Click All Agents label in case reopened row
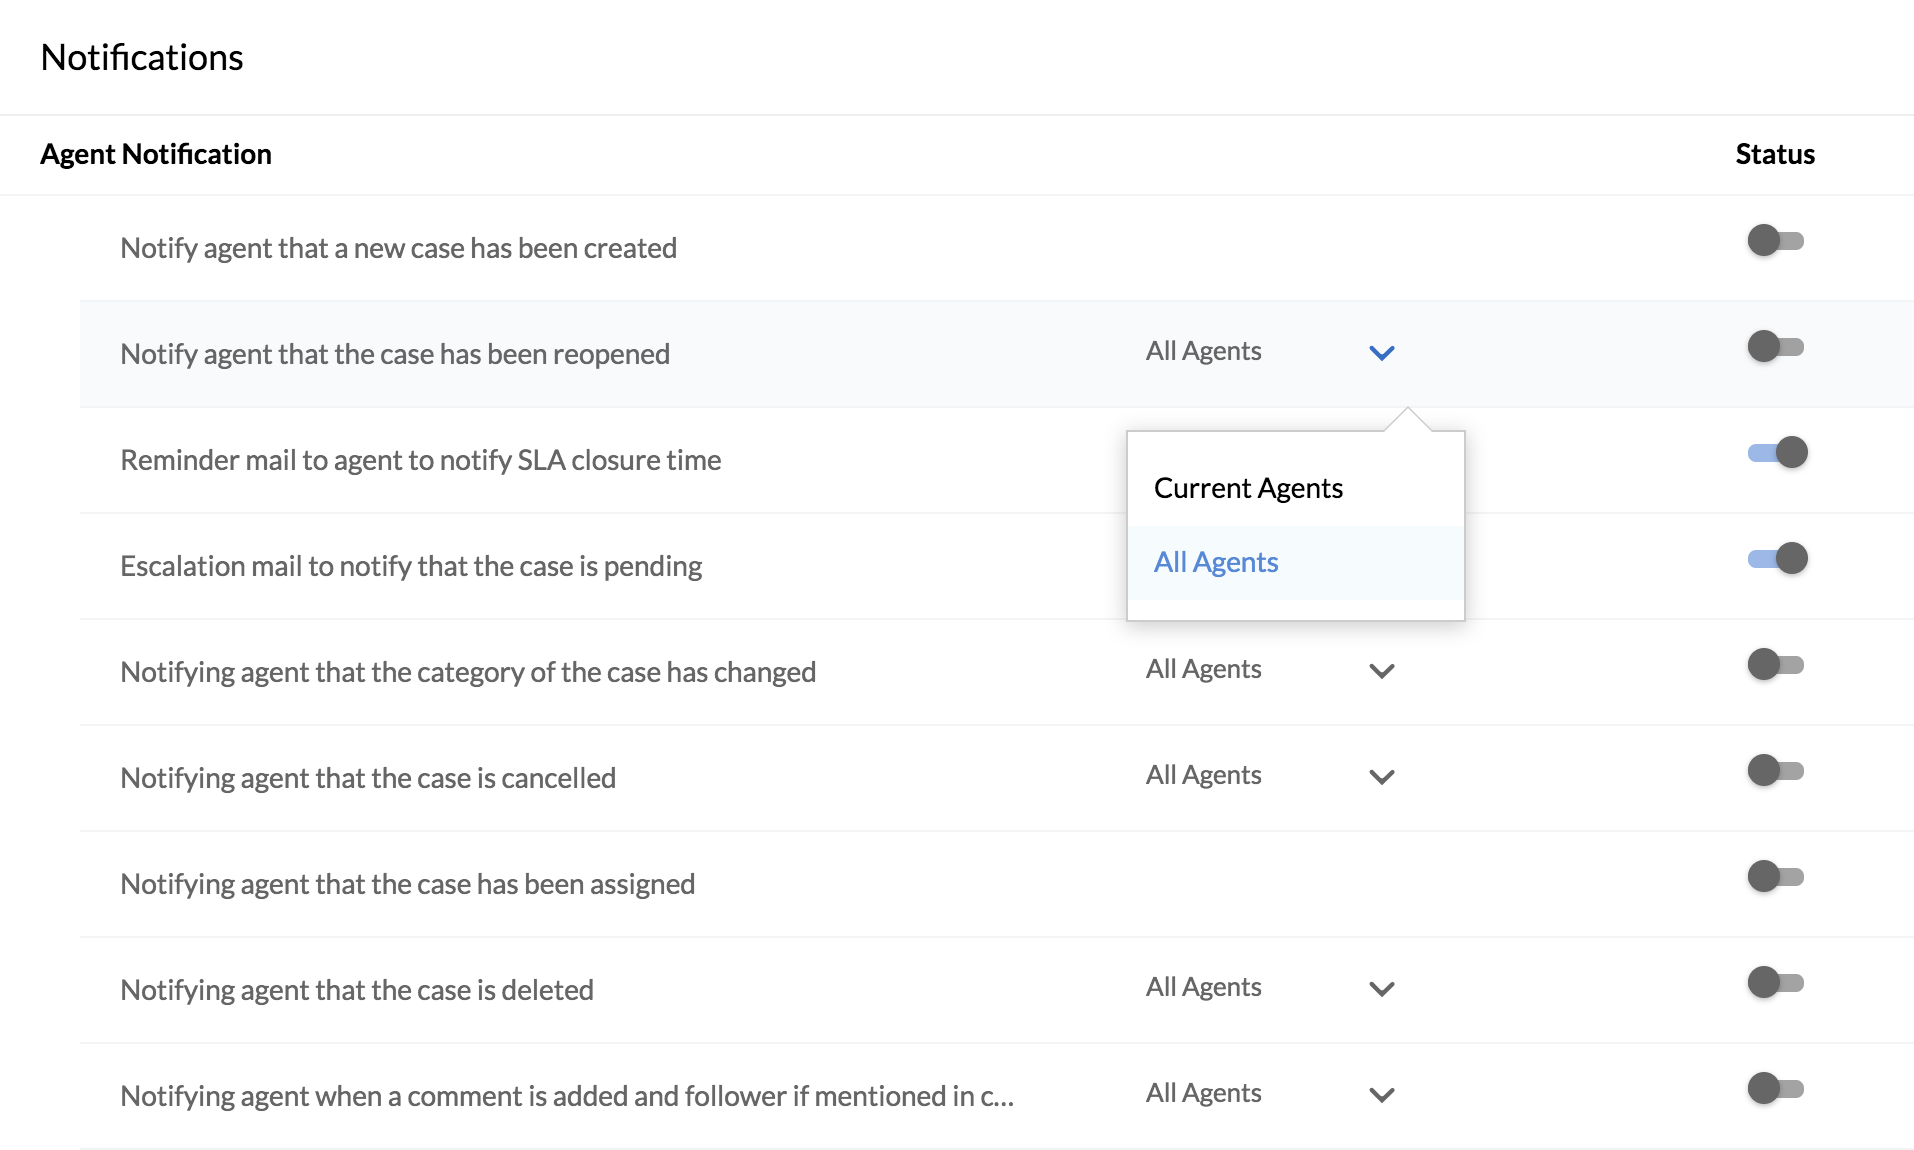 click(1204, 352)
